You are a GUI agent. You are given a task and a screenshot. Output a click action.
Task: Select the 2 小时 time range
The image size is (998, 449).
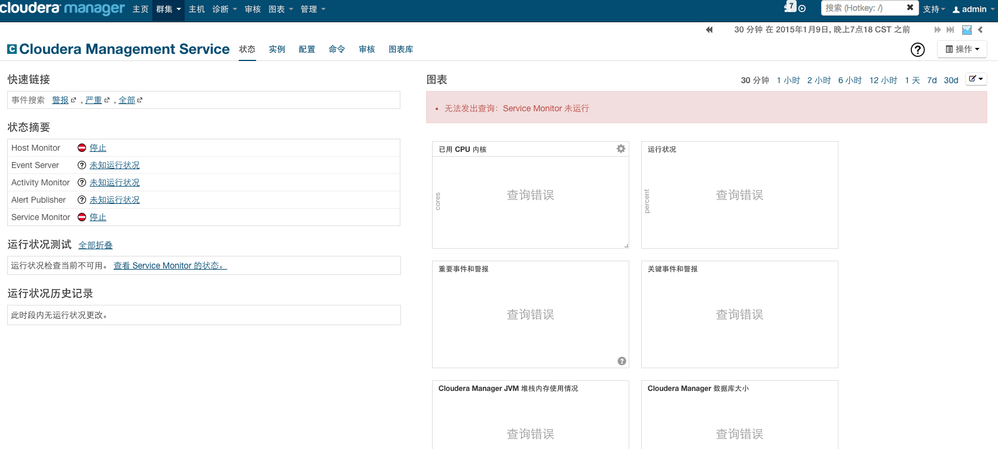pyautogui.click(x=819, y=80)
